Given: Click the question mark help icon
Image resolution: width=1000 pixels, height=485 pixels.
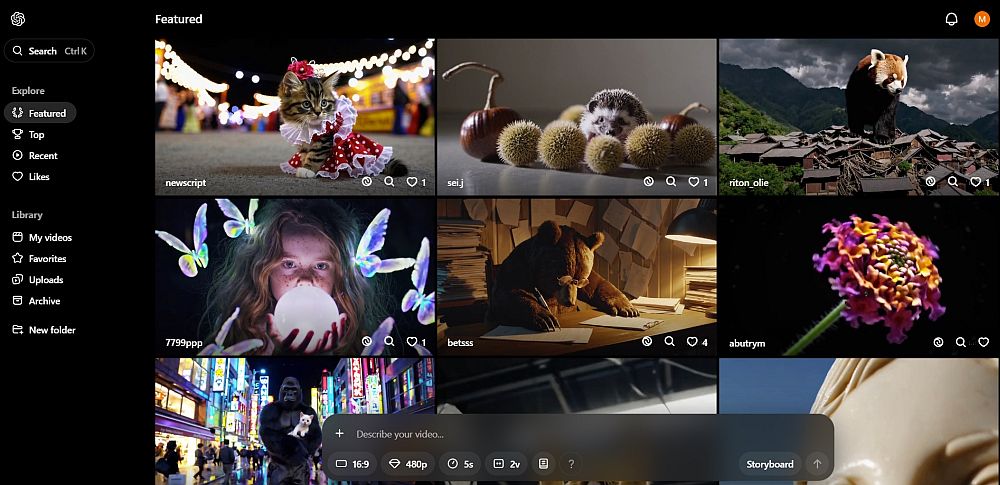Looking at the screenshot, I should point(571,464).
